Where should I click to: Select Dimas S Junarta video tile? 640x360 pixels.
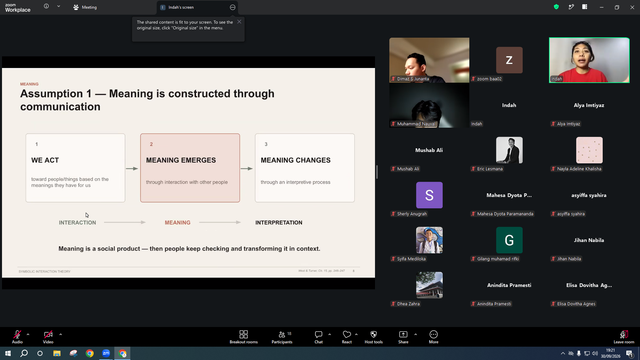click(429, 60)
